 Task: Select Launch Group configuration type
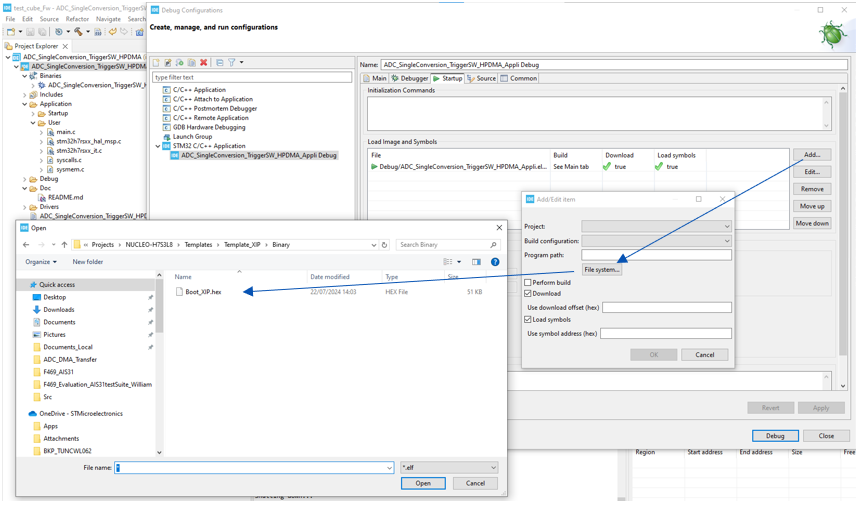click(192, 137)
